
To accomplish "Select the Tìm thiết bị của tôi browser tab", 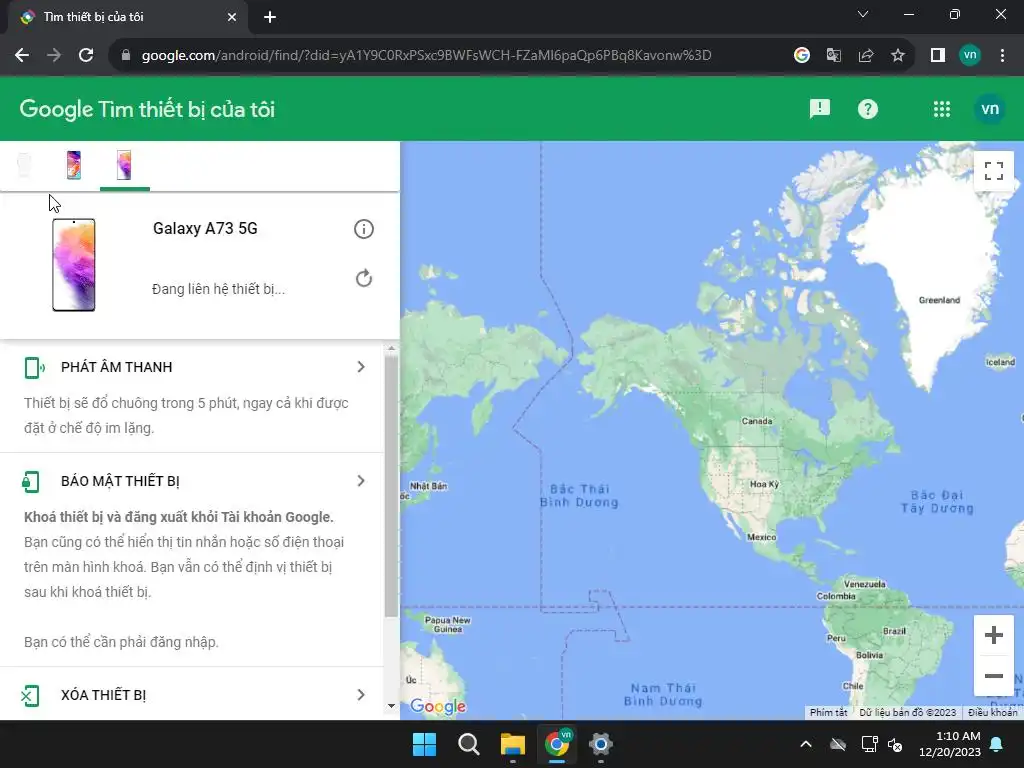I will click(128, 17).
